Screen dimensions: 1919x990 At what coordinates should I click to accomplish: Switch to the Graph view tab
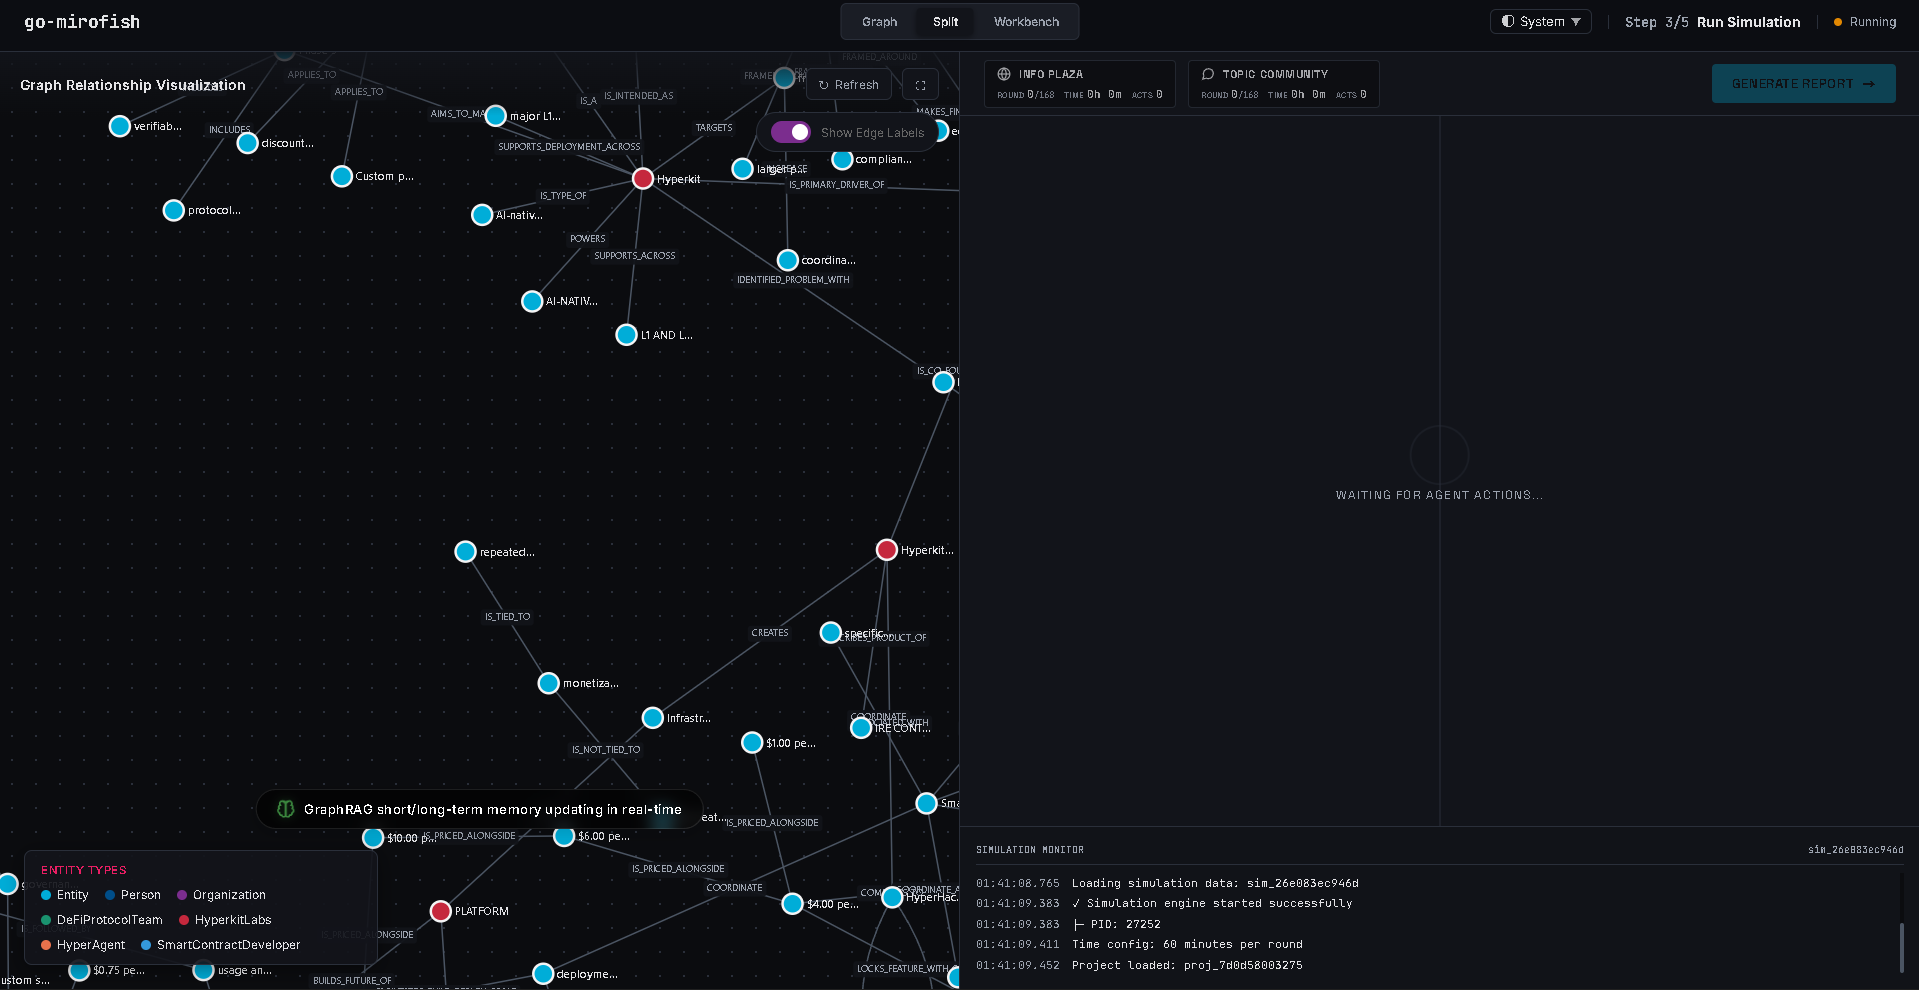pos(879,22)
